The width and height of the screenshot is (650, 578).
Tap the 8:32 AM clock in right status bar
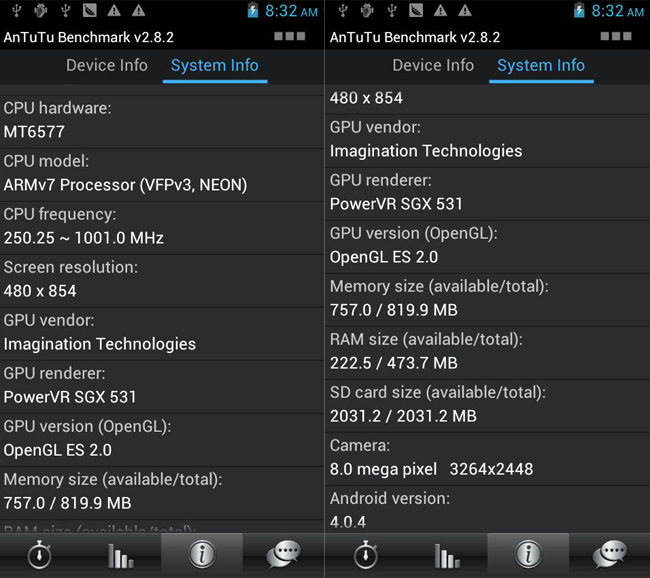pyautogui.click(x=618, y=11)
